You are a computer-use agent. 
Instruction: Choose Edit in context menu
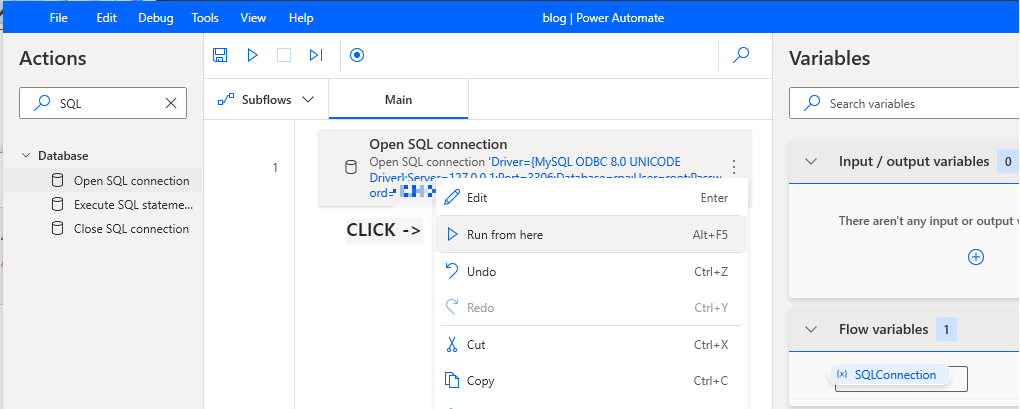pyautogui.click(x=590, y=198)
